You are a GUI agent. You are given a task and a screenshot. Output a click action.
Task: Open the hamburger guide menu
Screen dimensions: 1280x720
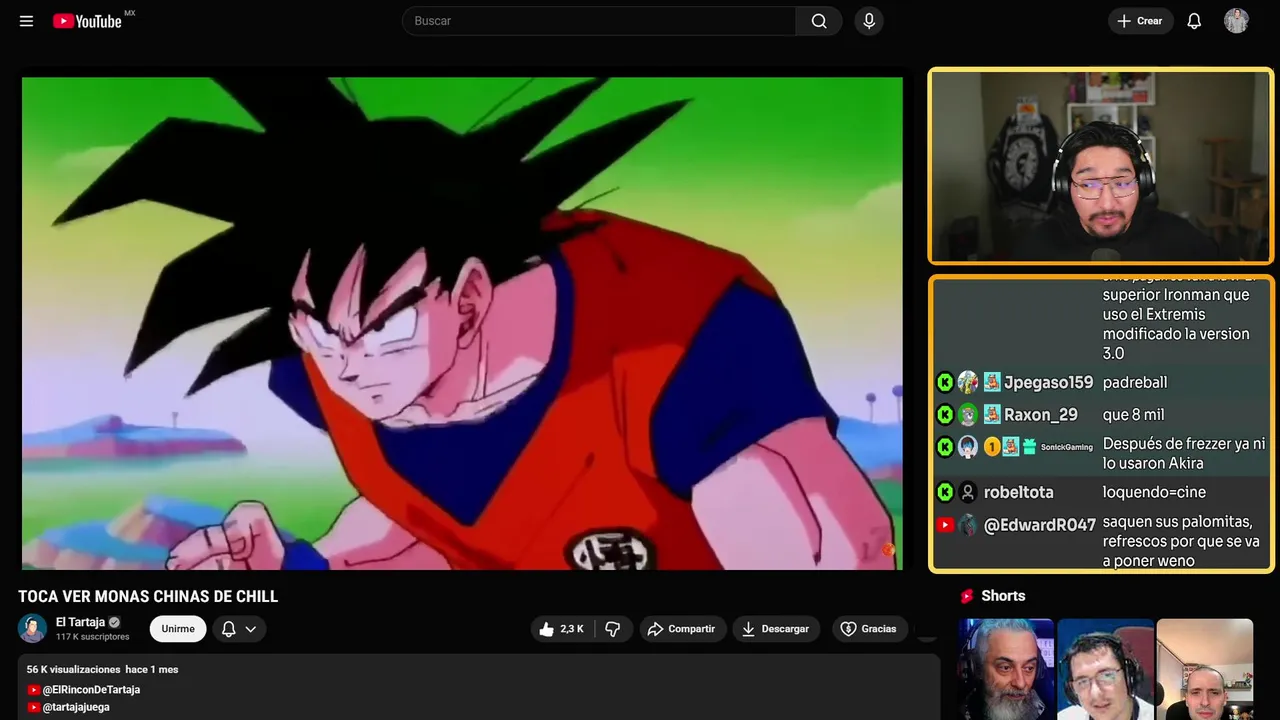coord(26,21)
